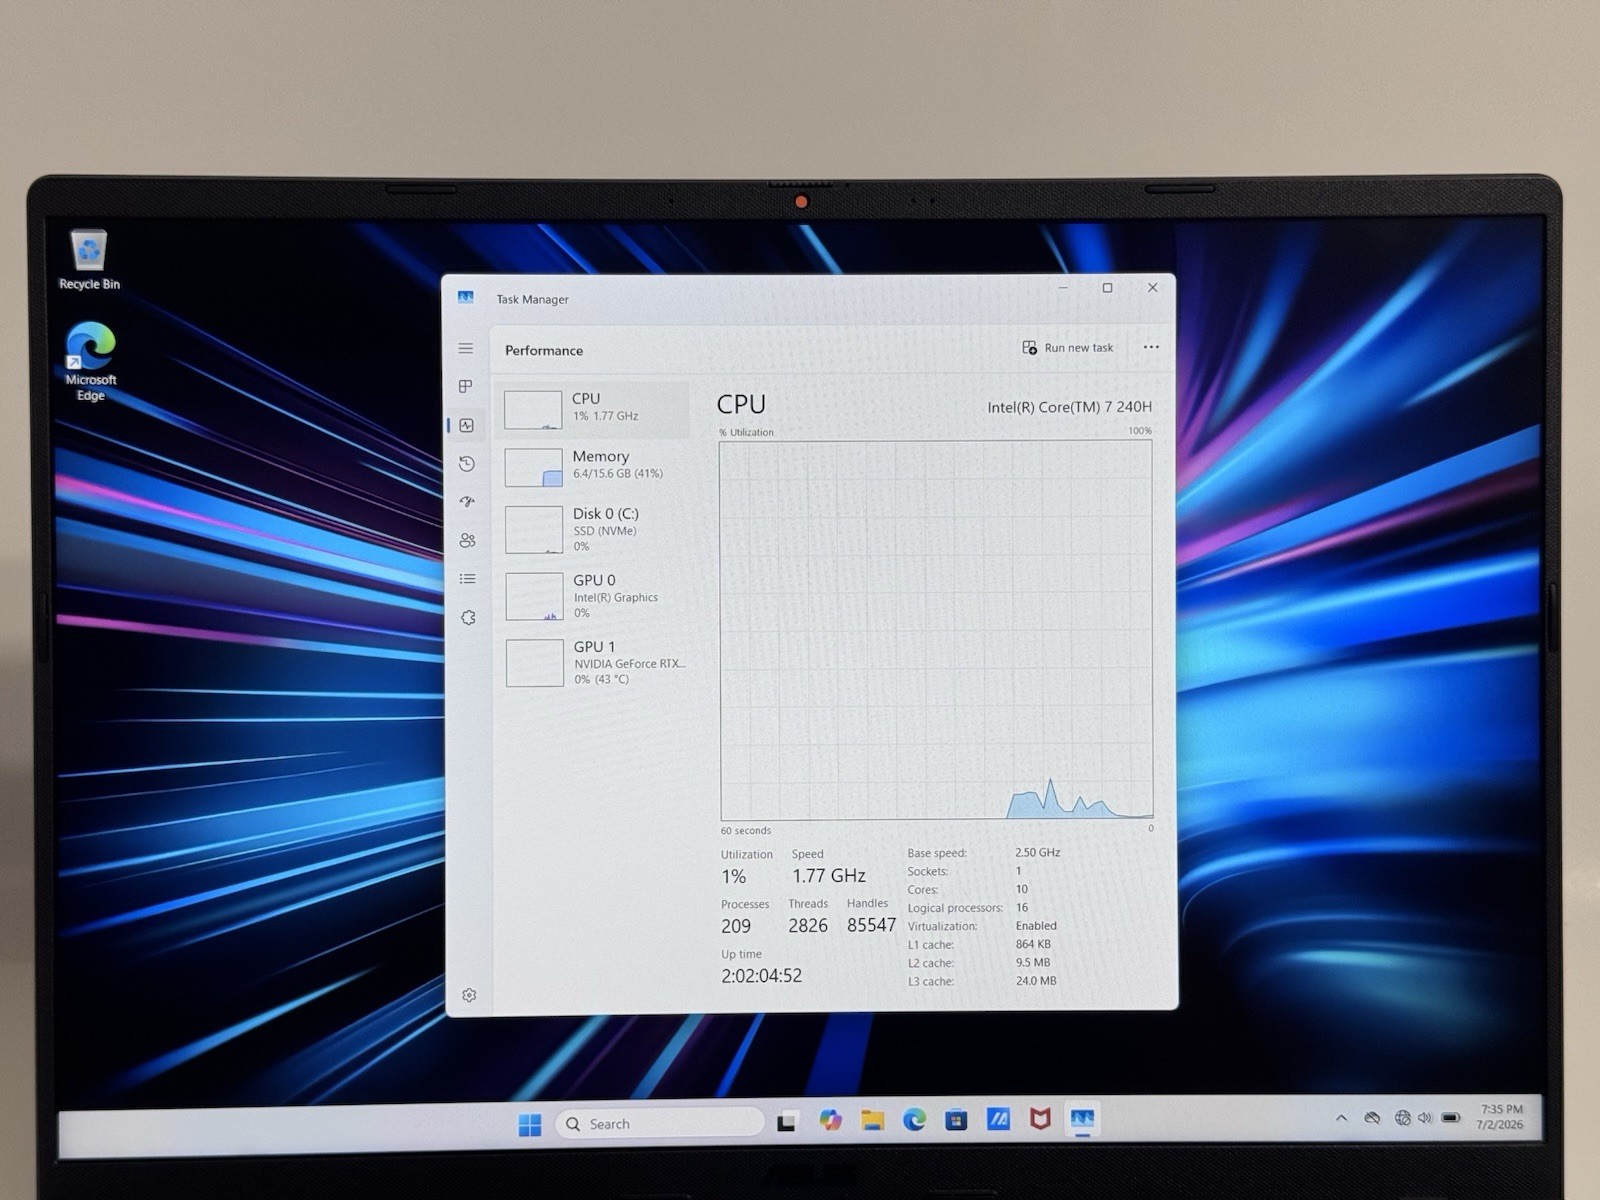Click the cloud sync tray icon
This screenshot has width=1600, height=1200.
1372,1118
